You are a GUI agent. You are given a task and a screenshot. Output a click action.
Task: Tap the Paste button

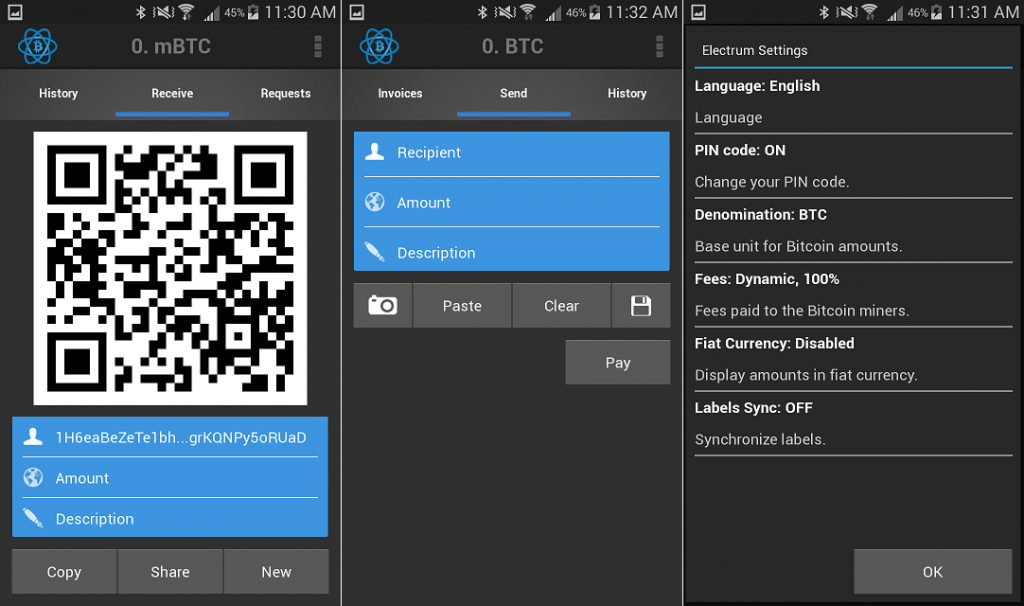click(x=462, y=306)
